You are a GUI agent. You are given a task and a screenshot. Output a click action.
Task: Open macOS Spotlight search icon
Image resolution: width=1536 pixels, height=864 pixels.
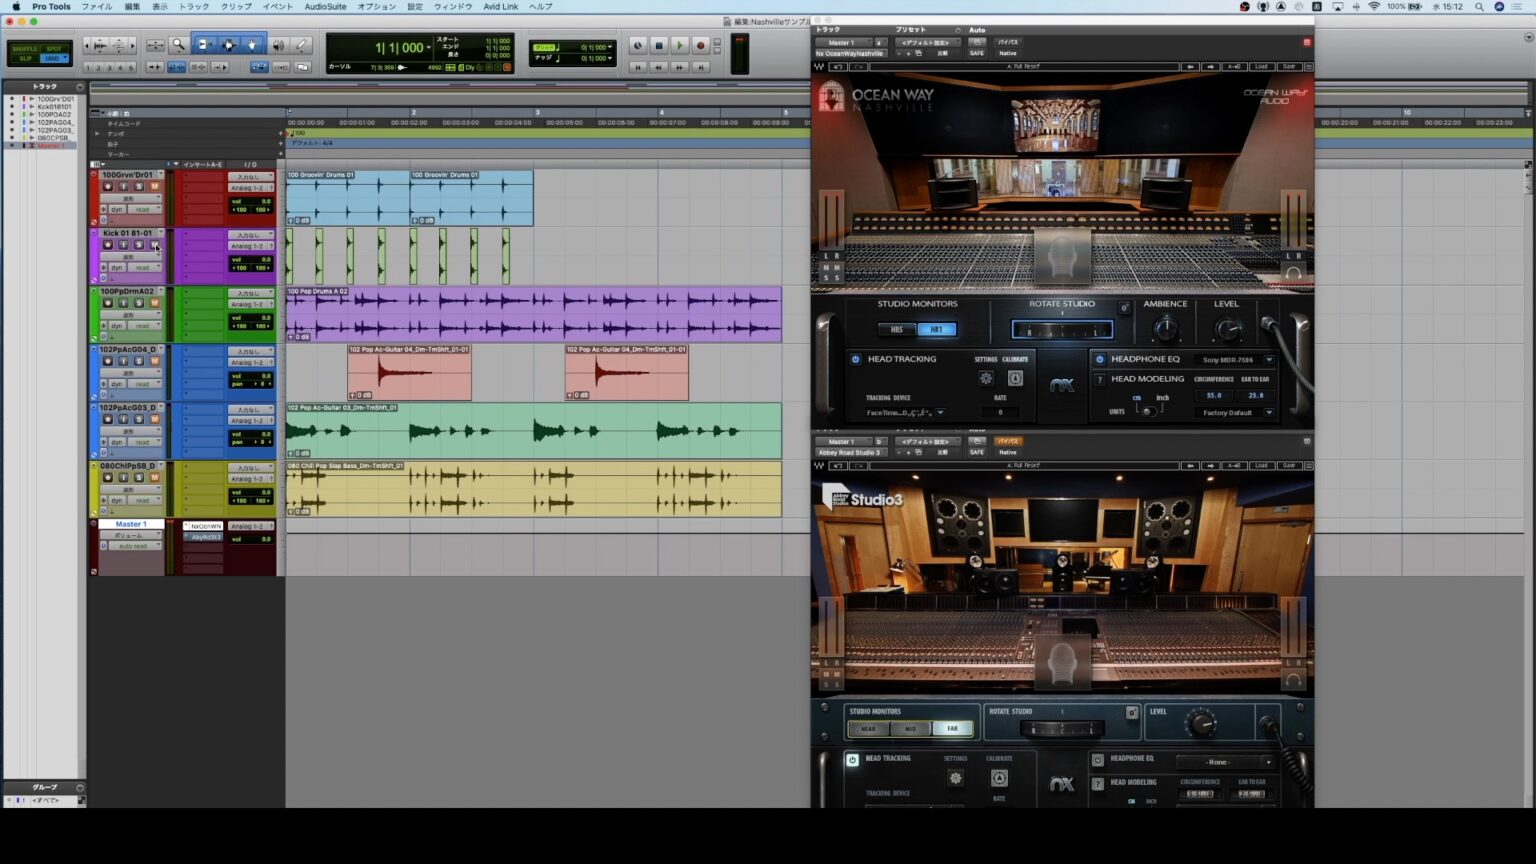tap(1479, 6)
